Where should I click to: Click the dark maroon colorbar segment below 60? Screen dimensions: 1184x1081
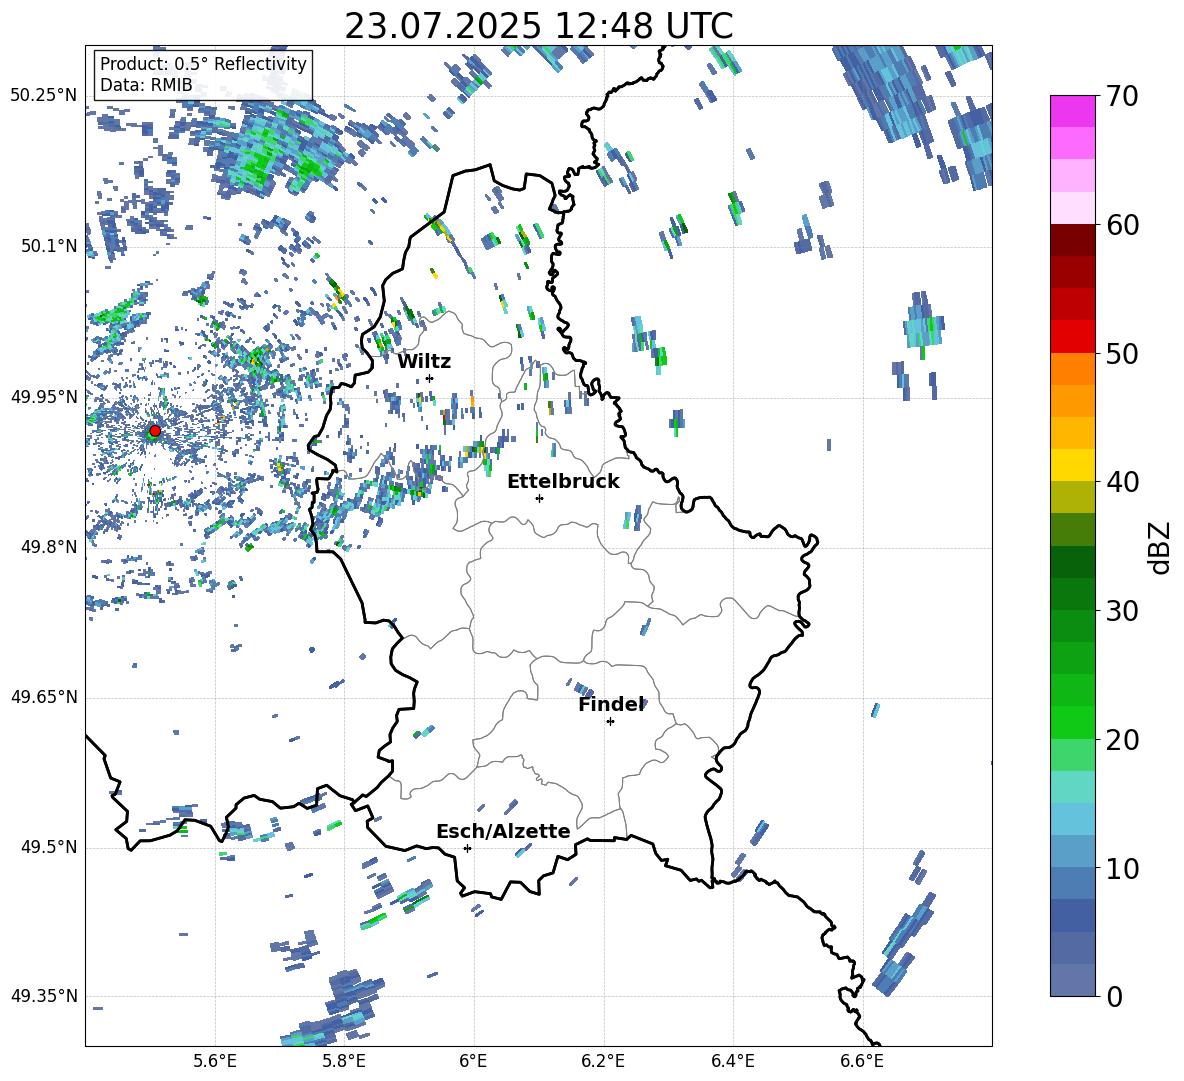point(1072,240)
